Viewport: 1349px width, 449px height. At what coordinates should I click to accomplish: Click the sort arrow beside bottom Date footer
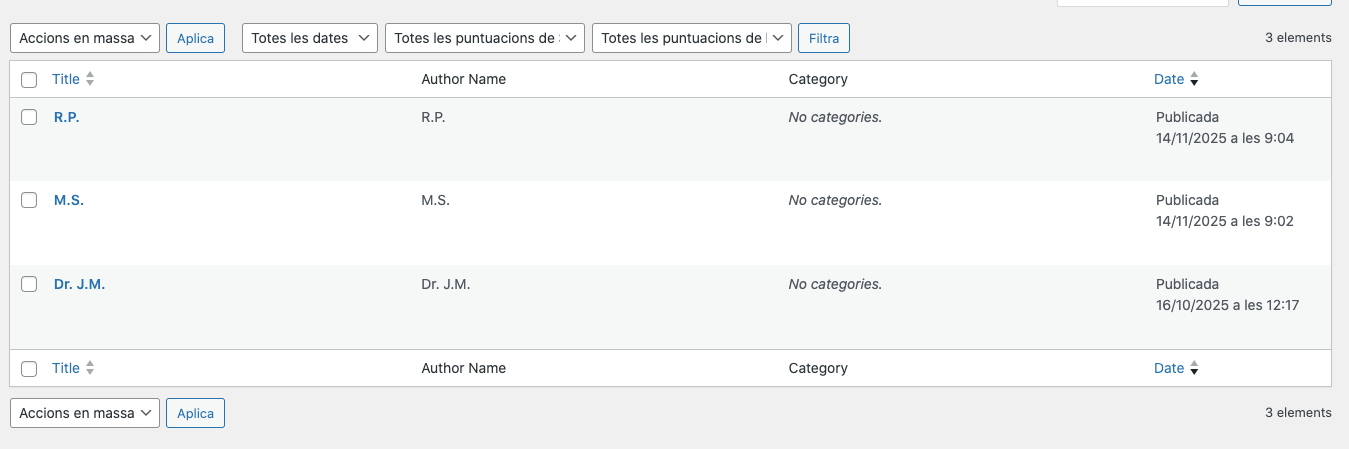(1194, 369)
